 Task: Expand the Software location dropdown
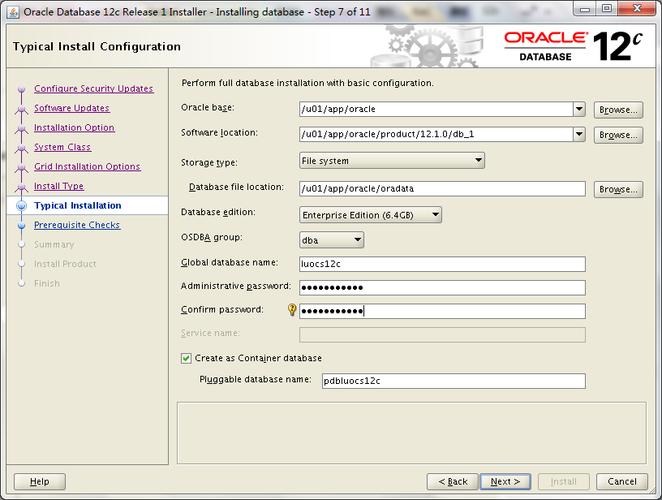point(579,134)
